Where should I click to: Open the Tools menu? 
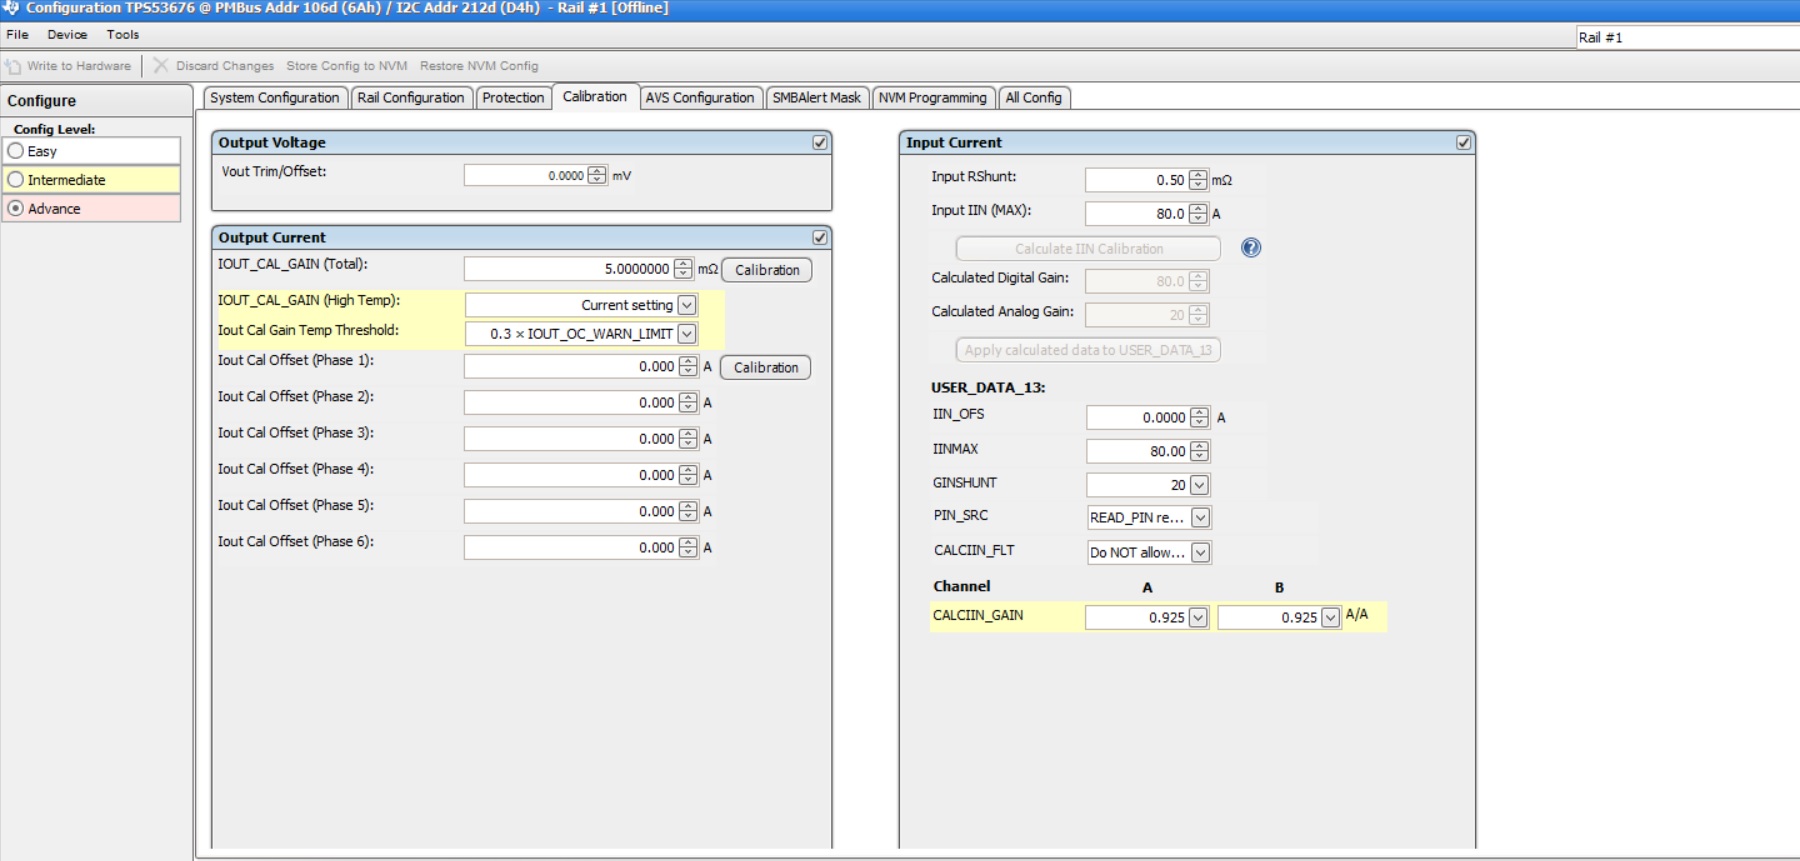pos(123,35)
